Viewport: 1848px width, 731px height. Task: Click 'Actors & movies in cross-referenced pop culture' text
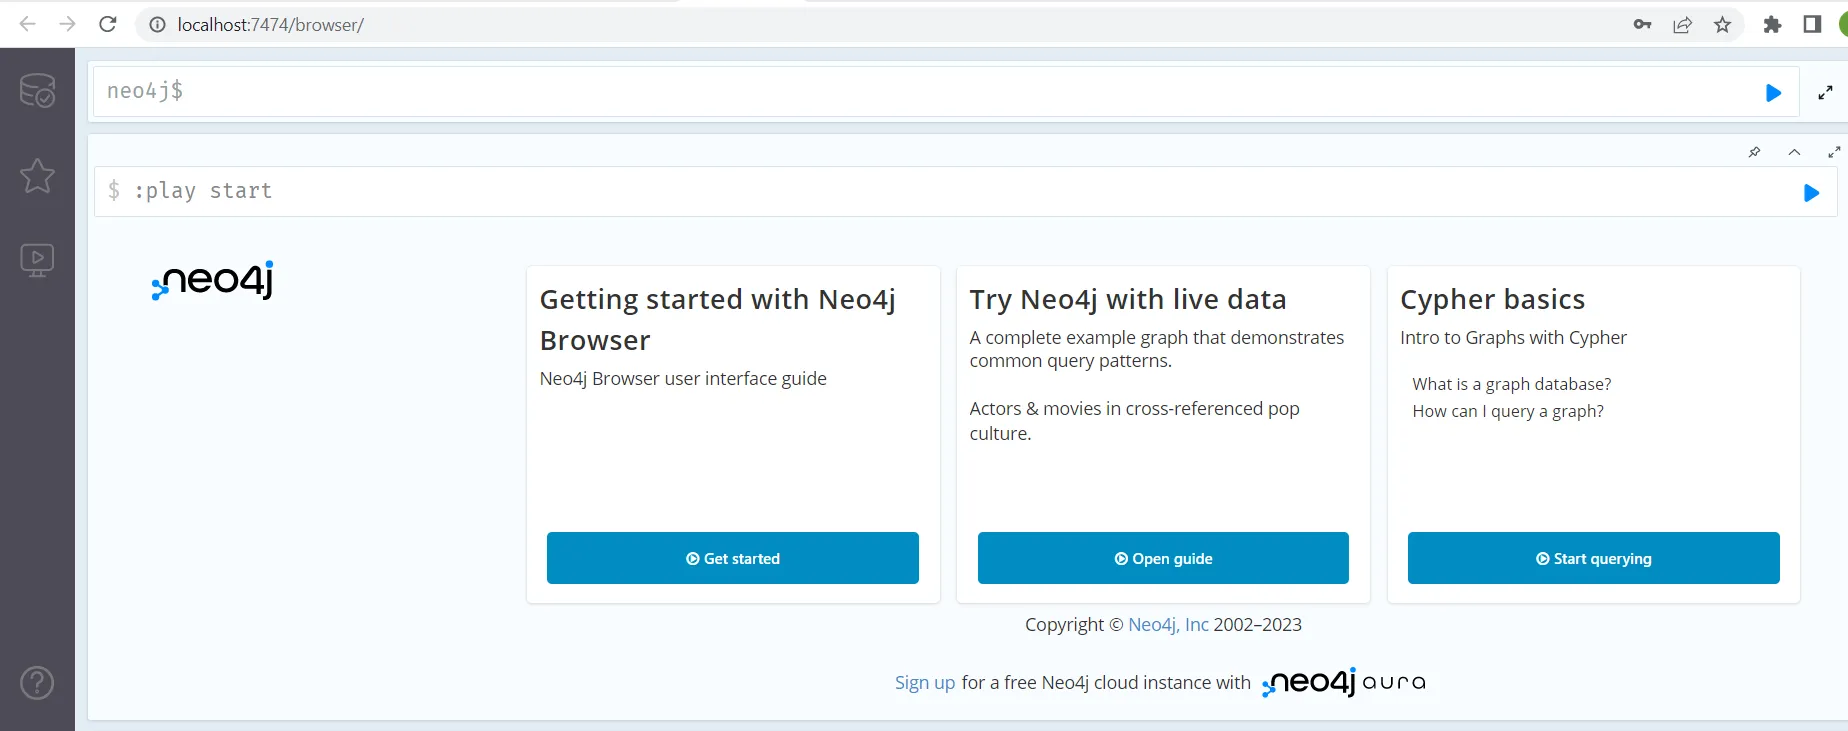1134,421
